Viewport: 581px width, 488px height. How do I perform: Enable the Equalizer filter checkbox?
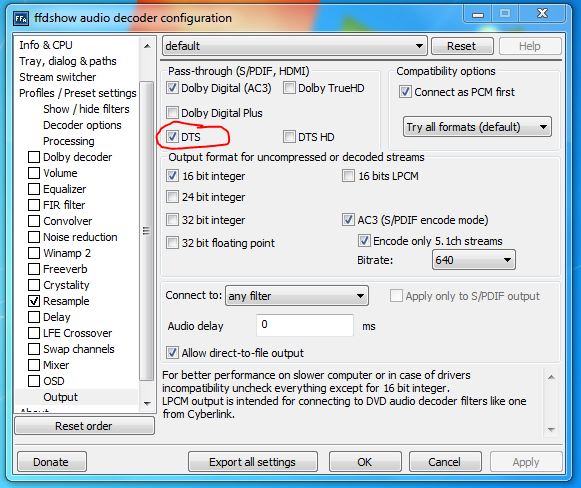(x=34, y=189)
